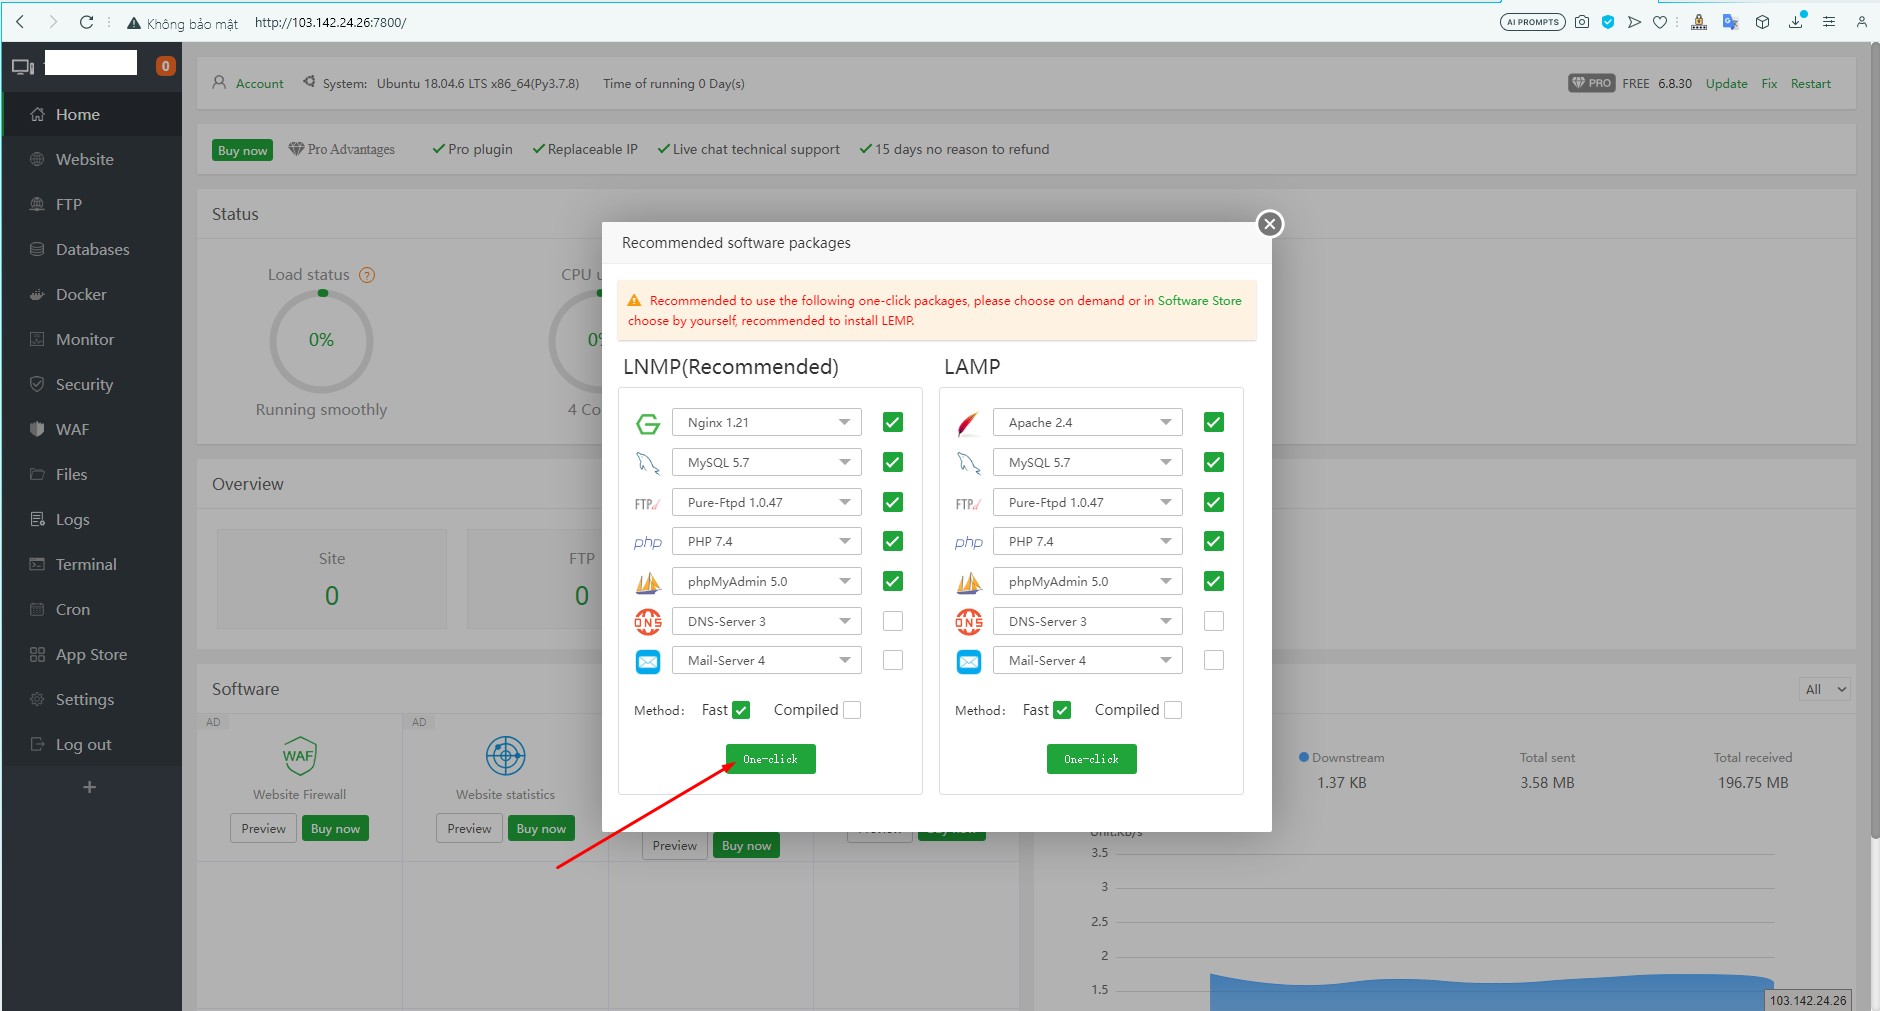Viewport: 1880px width, 1011px height.
Task: Click the browser address bar URL
Action: click(x=331, y=22)
